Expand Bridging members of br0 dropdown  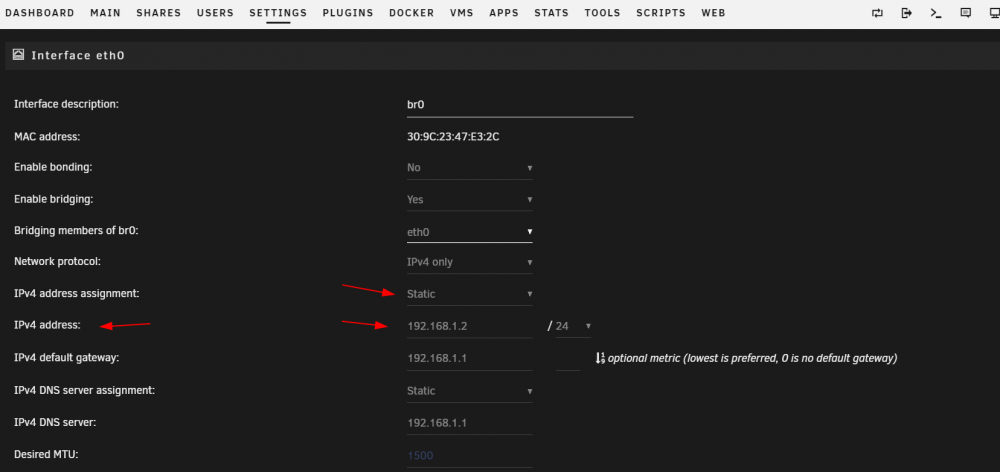tap(469, 232)
